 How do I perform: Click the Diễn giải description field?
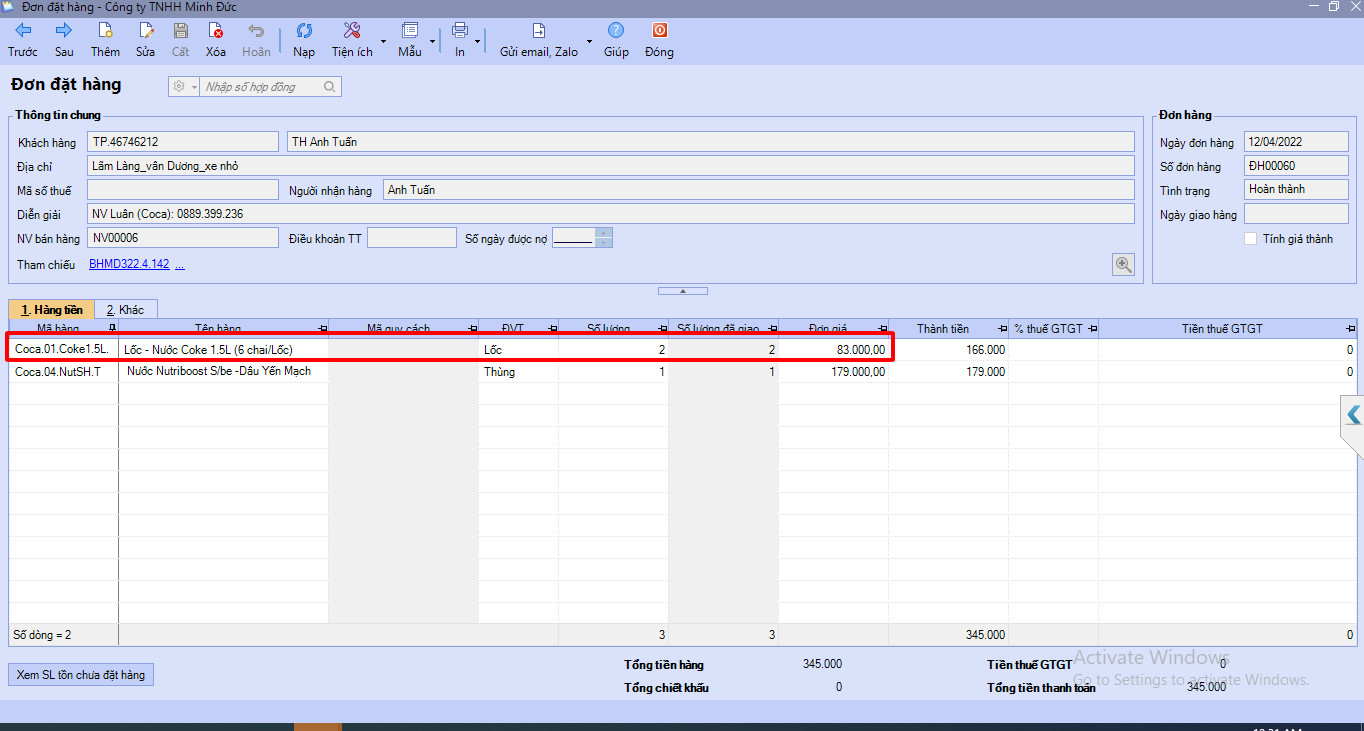point(611,214)
